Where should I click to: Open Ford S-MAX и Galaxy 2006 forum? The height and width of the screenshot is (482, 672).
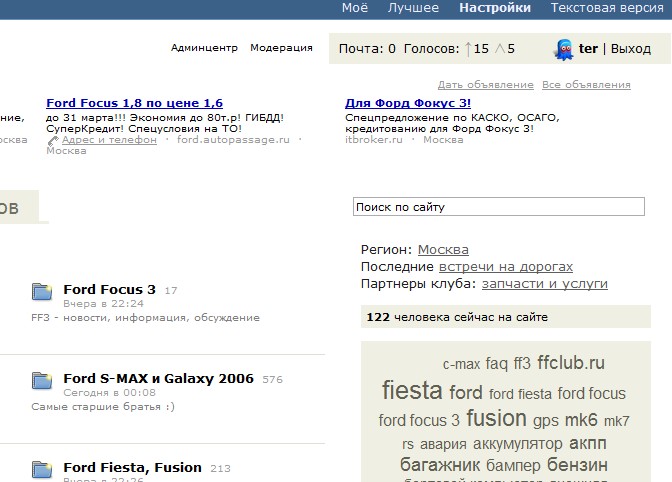[x=159, y=379]
